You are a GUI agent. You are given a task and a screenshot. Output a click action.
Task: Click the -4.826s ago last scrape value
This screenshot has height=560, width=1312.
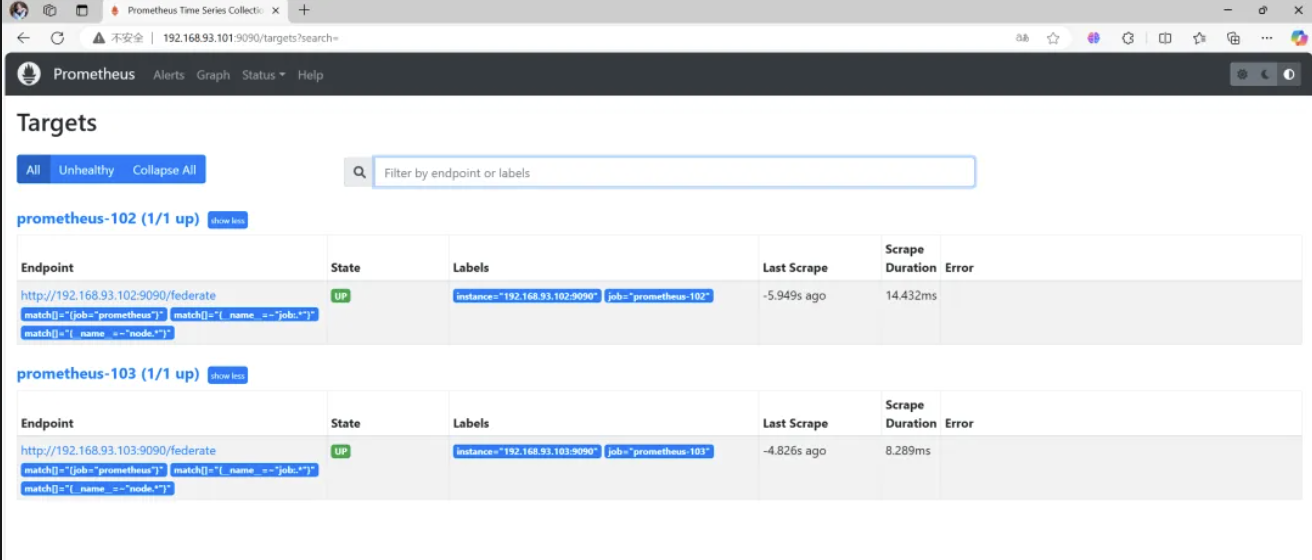(794, 451)
